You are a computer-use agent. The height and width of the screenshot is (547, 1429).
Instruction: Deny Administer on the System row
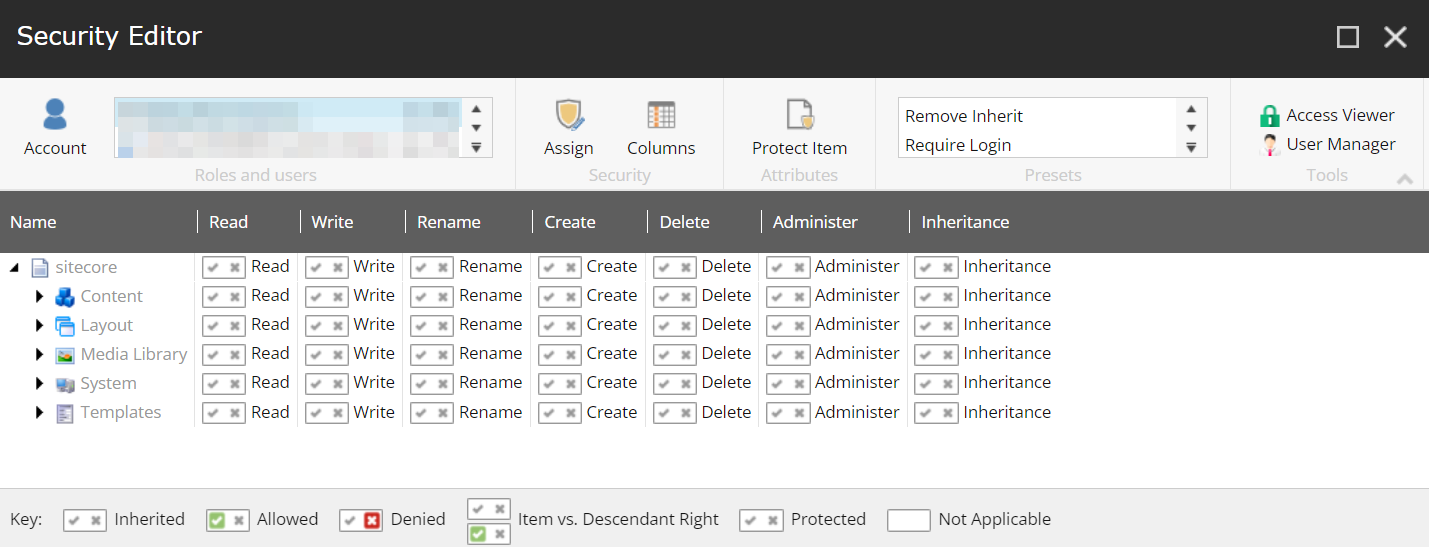(x=799, y=383)
